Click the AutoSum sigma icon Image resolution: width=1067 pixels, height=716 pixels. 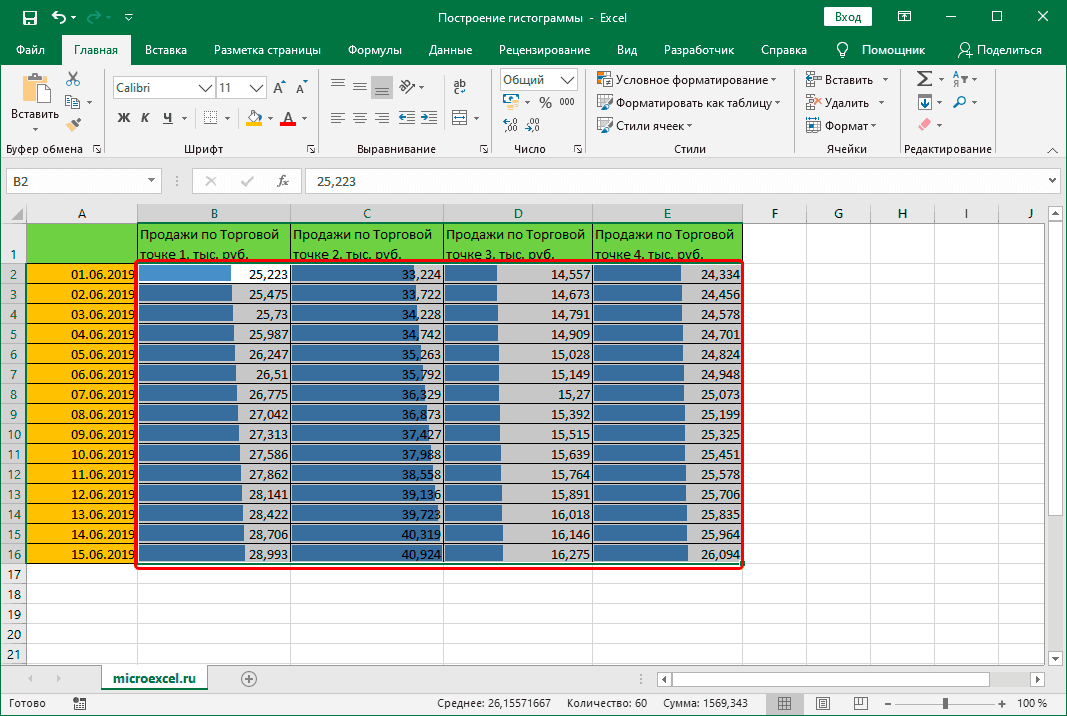tap(924, 79)
